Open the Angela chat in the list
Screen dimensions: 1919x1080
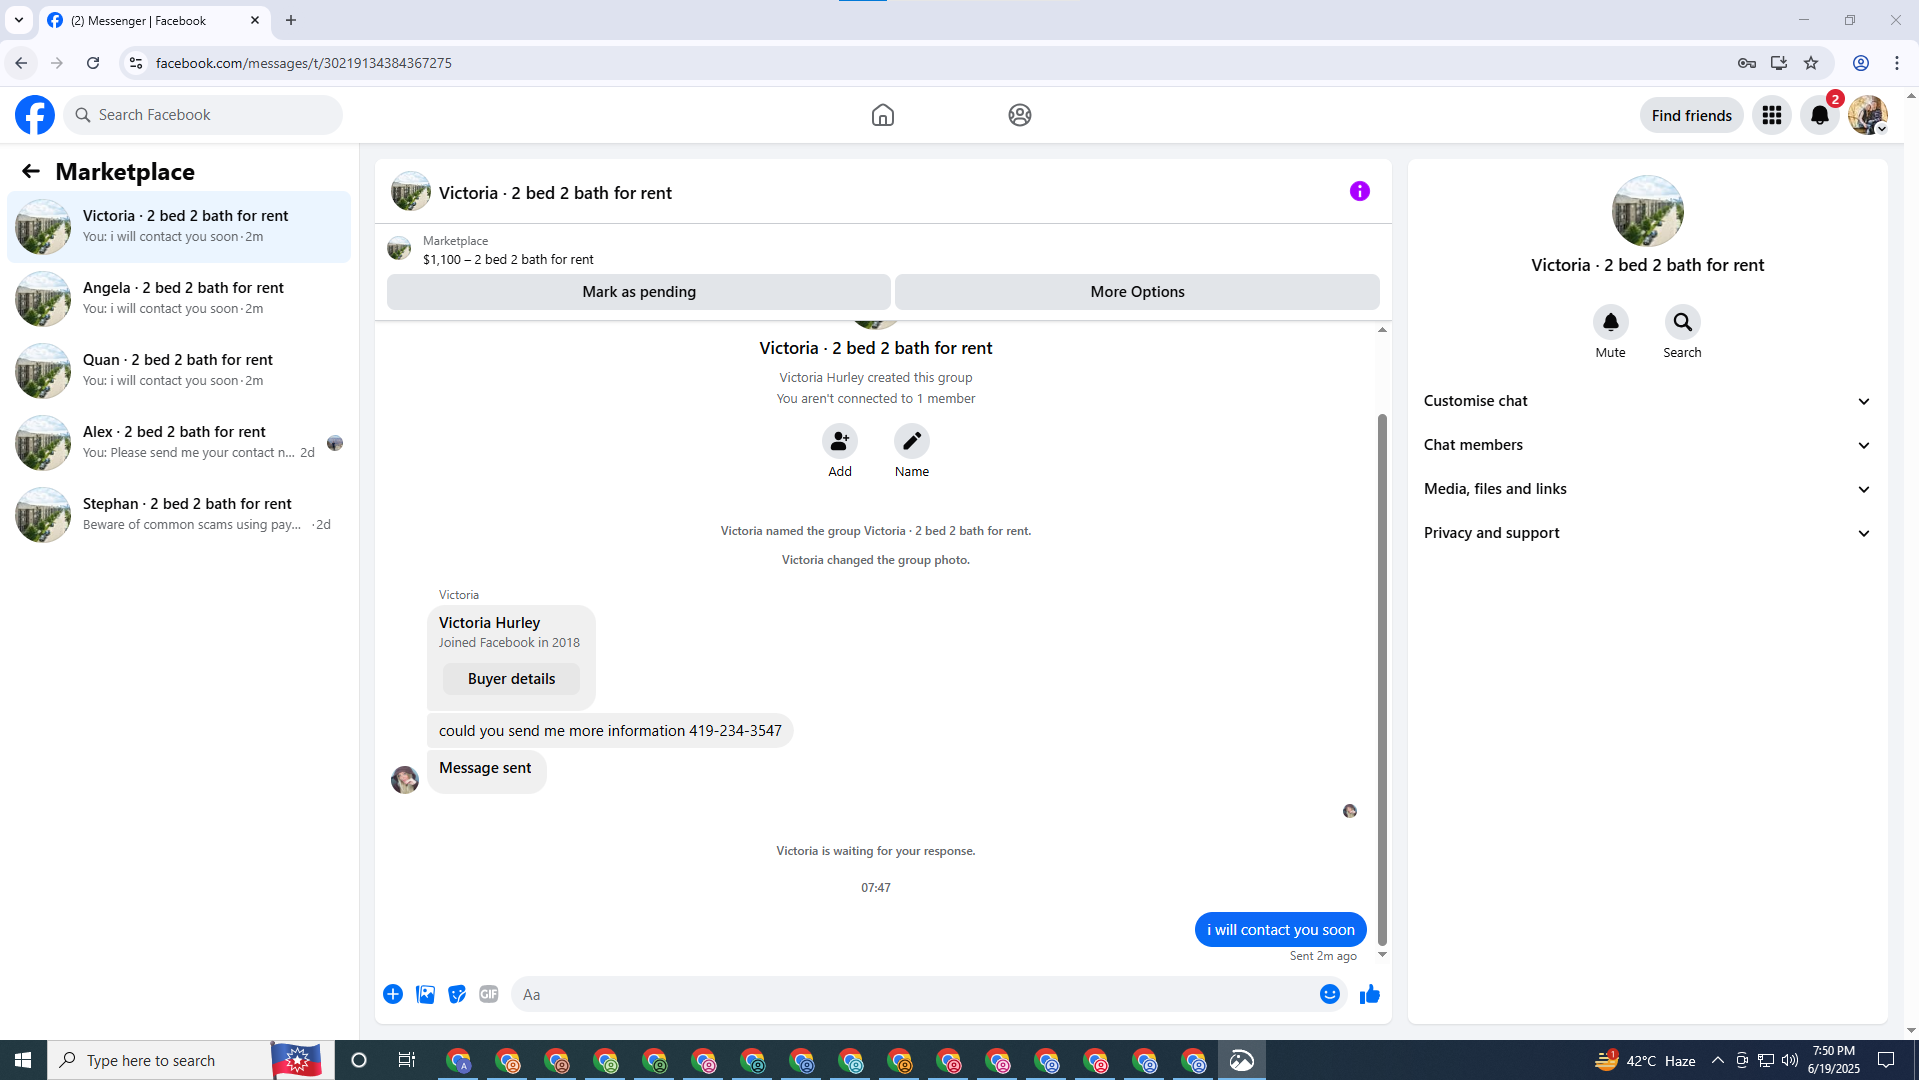179,299
